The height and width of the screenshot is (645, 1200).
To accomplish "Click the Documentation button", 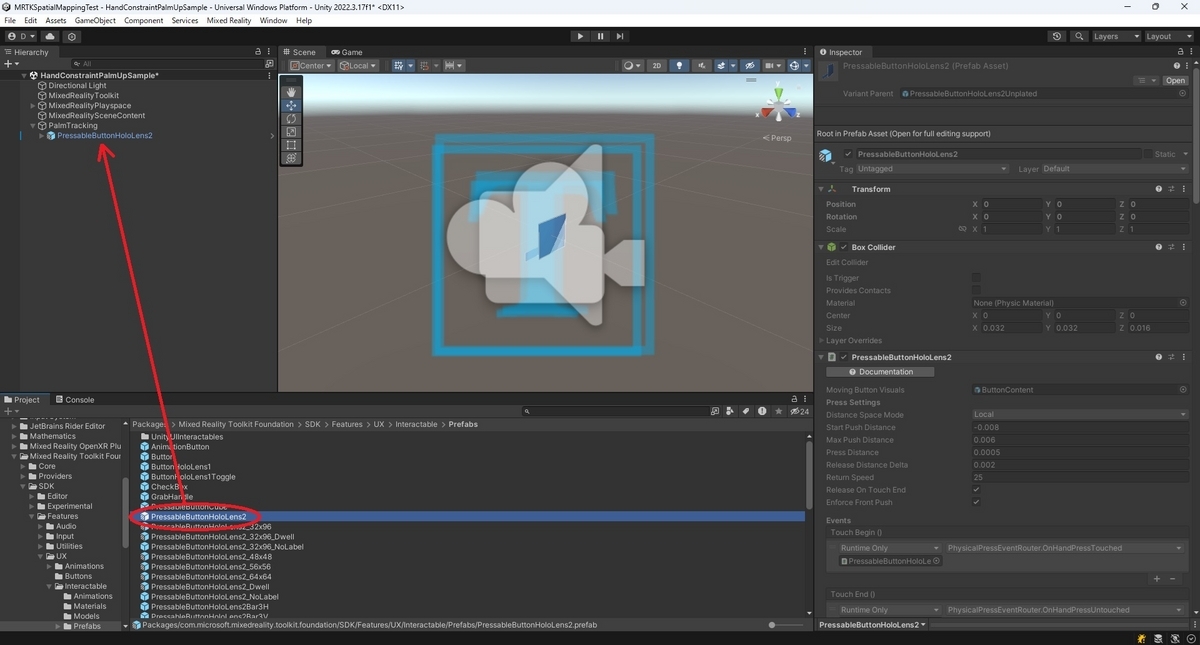I will (880, 372).
